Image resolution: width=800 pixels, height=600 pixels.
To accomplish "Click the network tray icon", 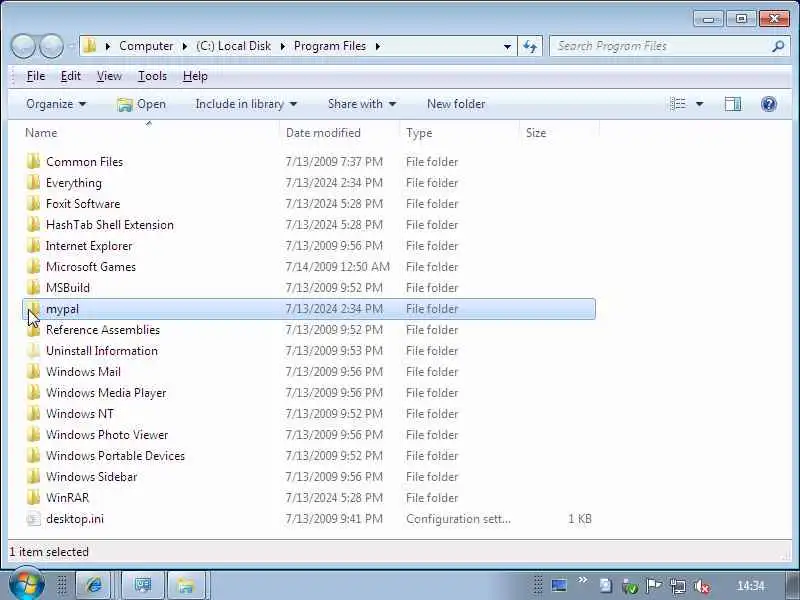I will (678, 586).
